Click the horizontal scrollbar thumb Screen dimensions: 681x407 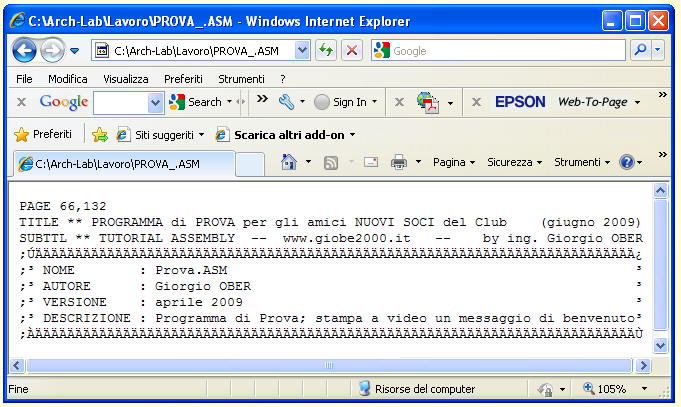329,365
